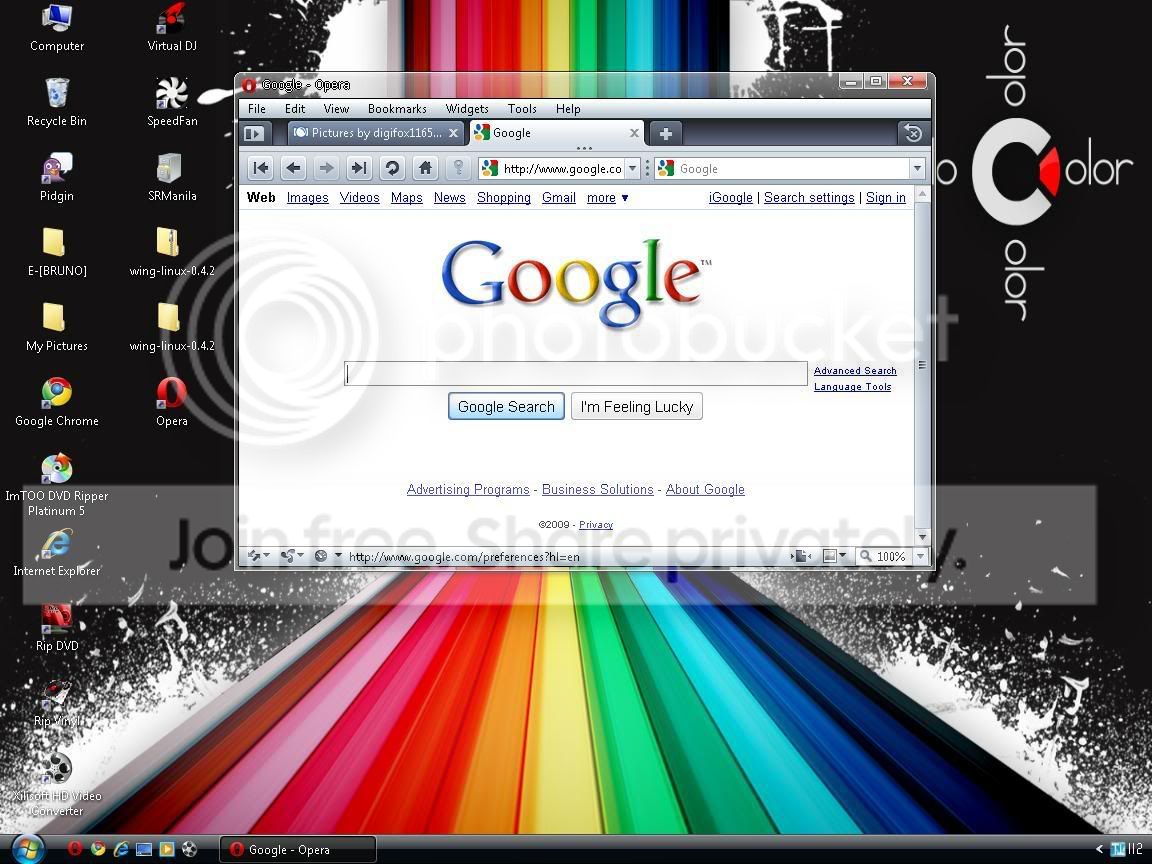1152x864 pixels.
Task: Expand the address bar dropdown arrow
Action: 632,169
